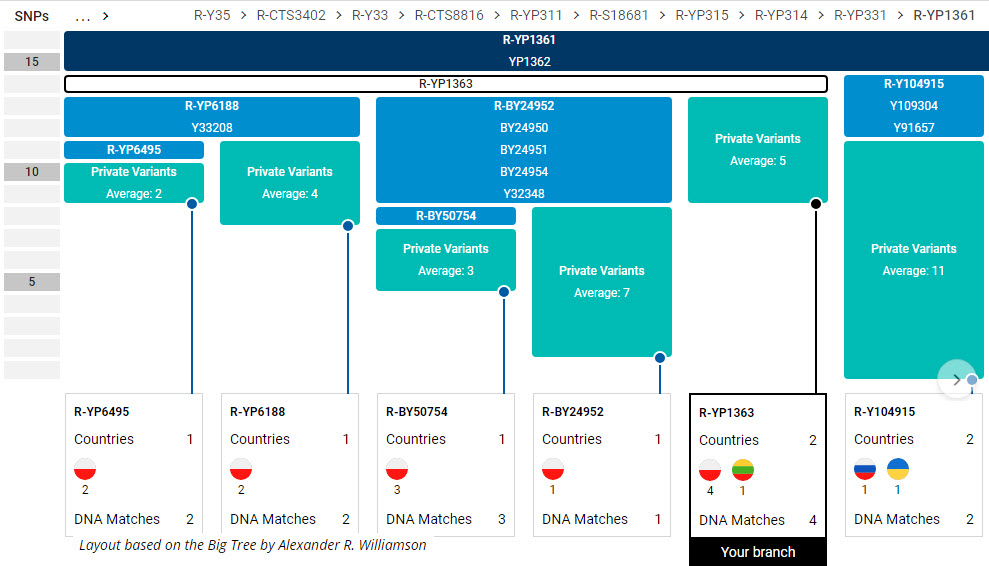Viewport: 989px width, 566px height.
Task: Click the R-Y35 breadcrumb link
Action: point(211,16)
